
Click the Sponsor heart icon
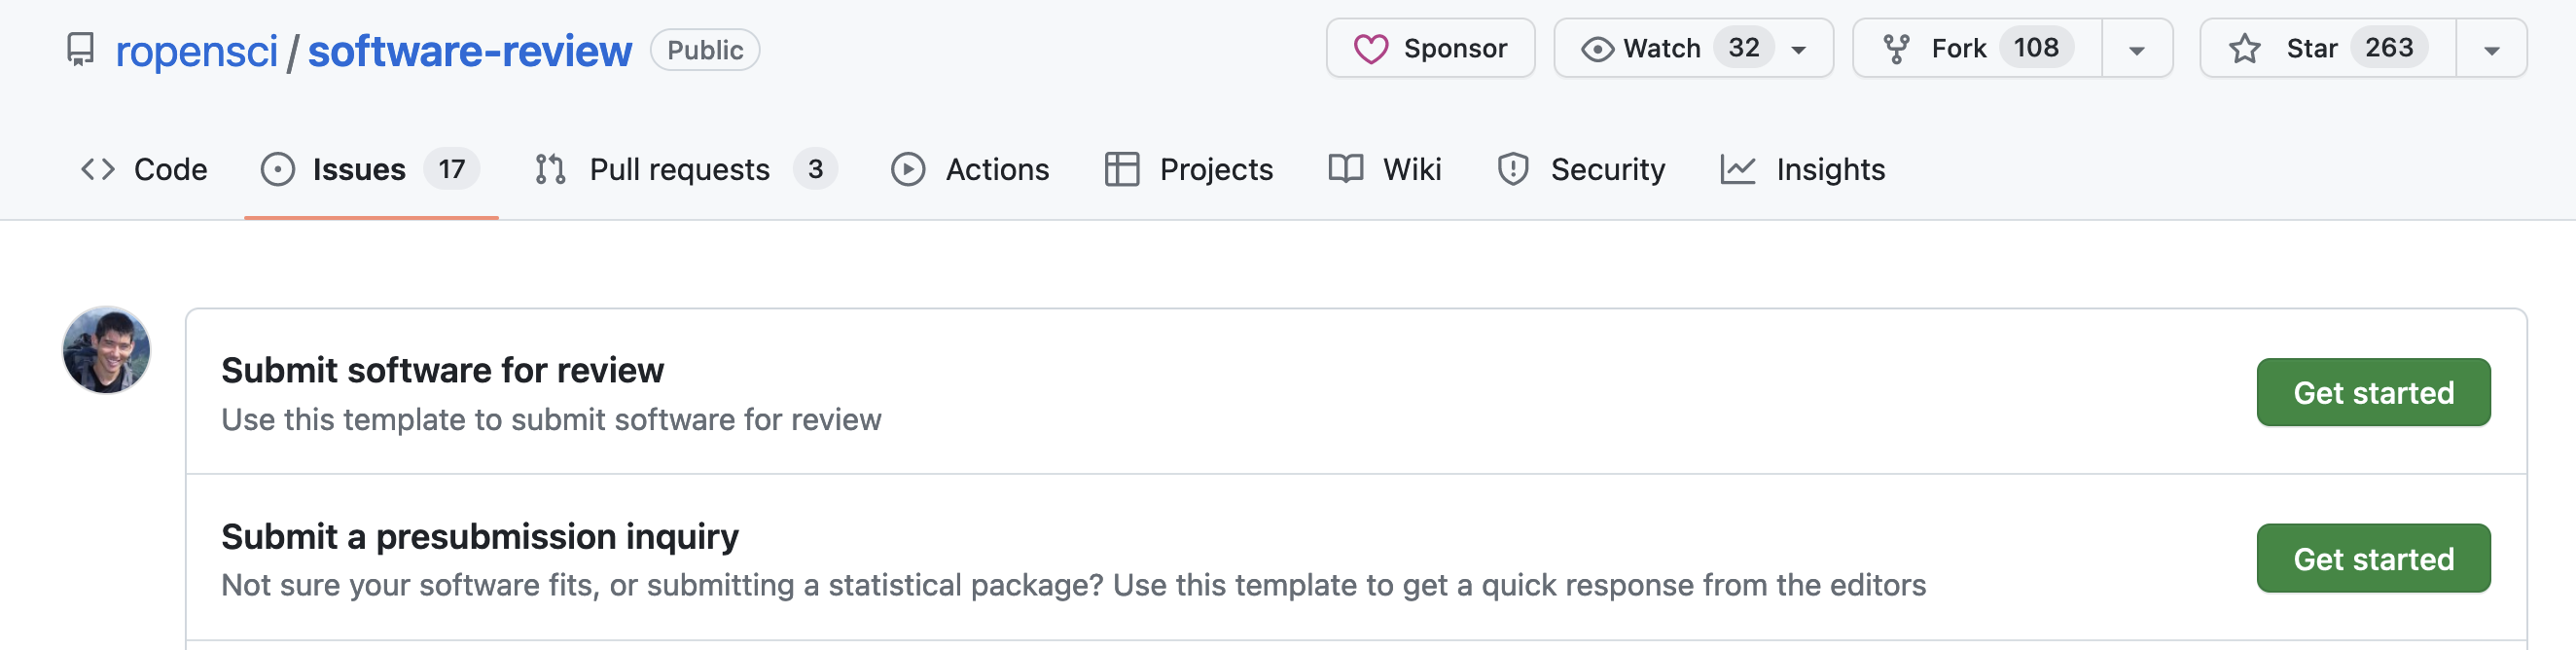[x=1370, y=49]
